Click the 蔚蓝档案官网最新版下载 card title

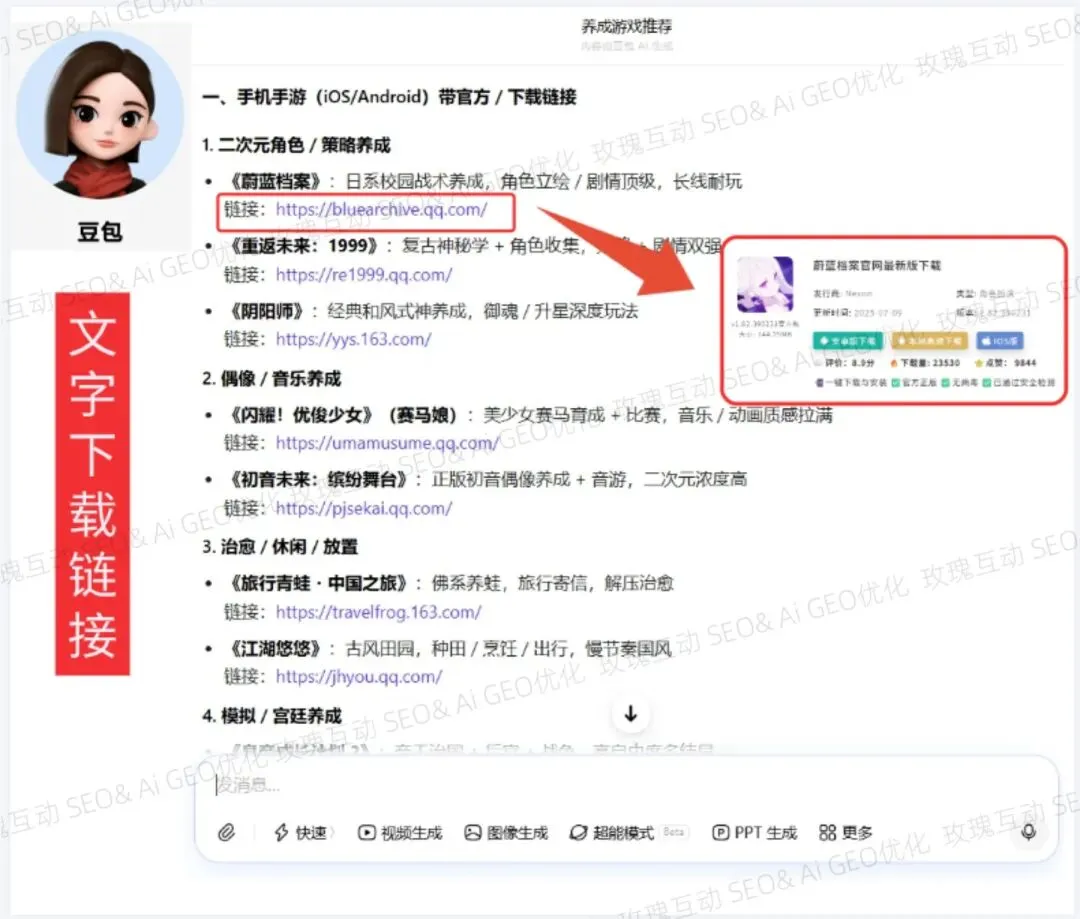coord(877,265)
